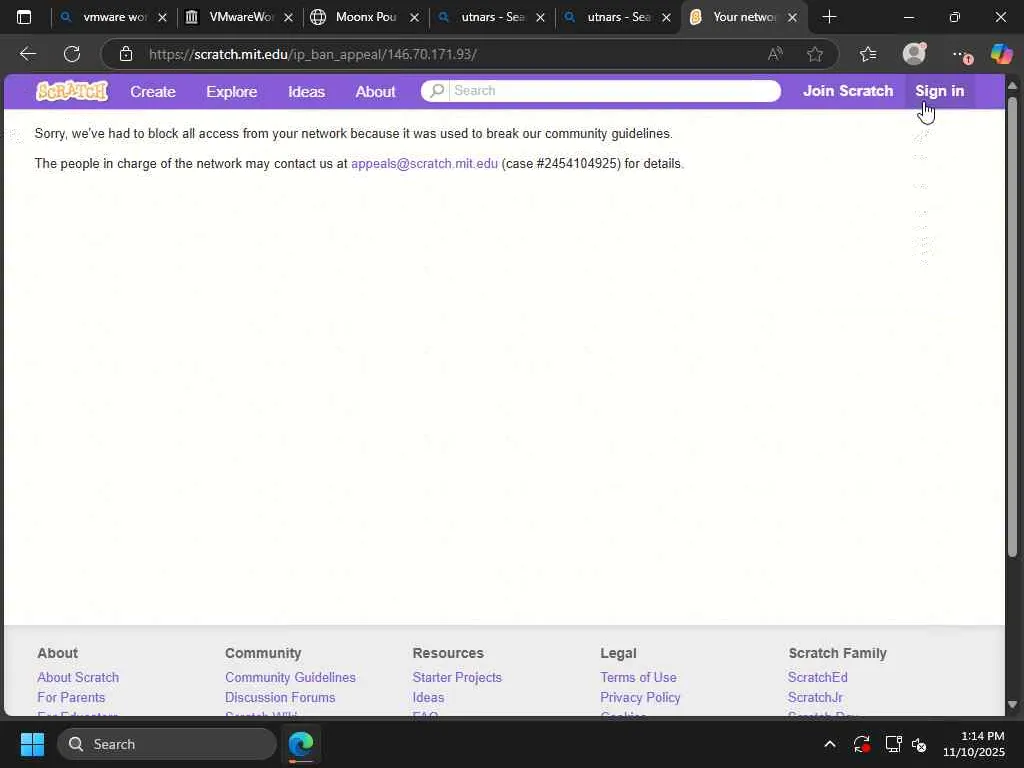Open Community Guidelines footer link
Image resolution: width=1024 pixels, height=768 pixels.
click(x=291, y=677)
